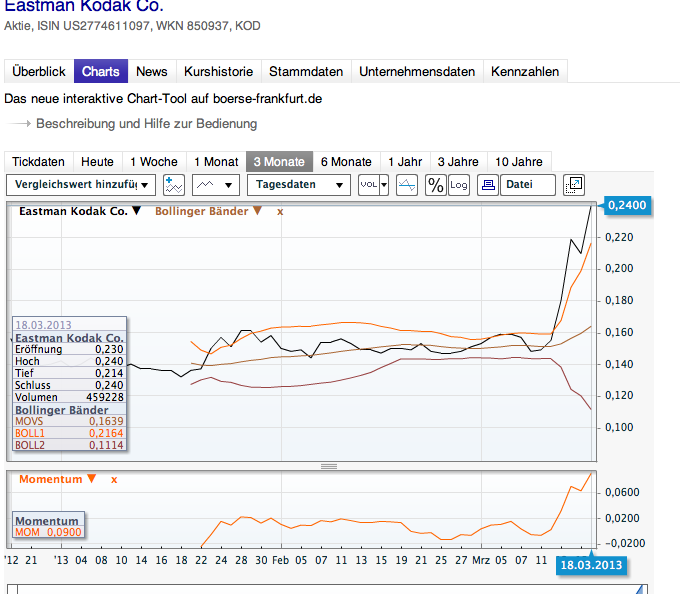Screen dimensions: 680x594
Task: Open the Vergleichswert hinzufügen dropdown
Action: 81,185
